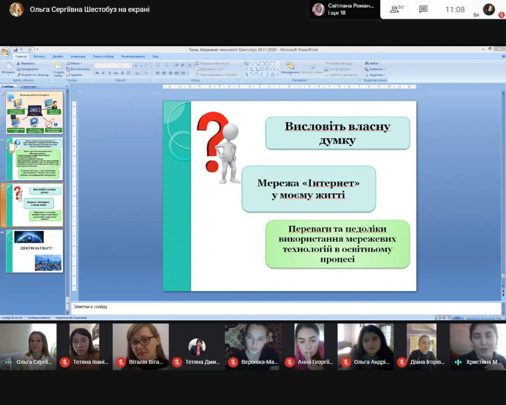Toggle italic formatting in the Font group

coord(103,73)
